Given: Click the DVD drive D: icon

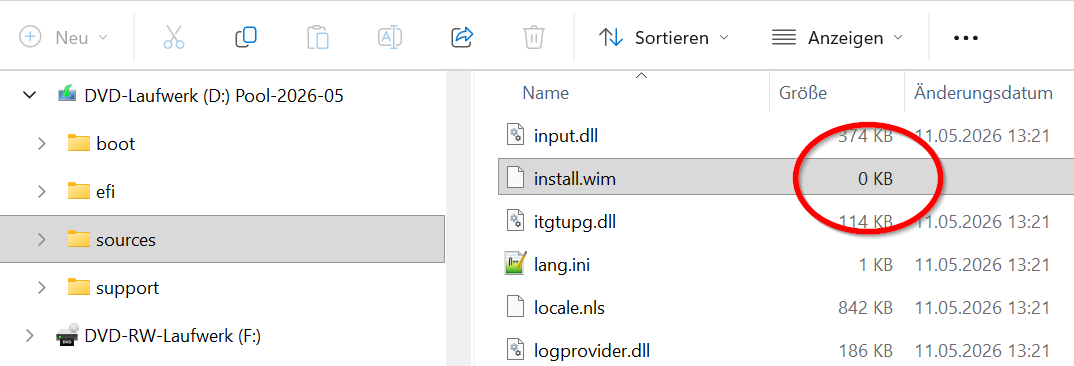Looking at the screenshot, I should 67,95.
